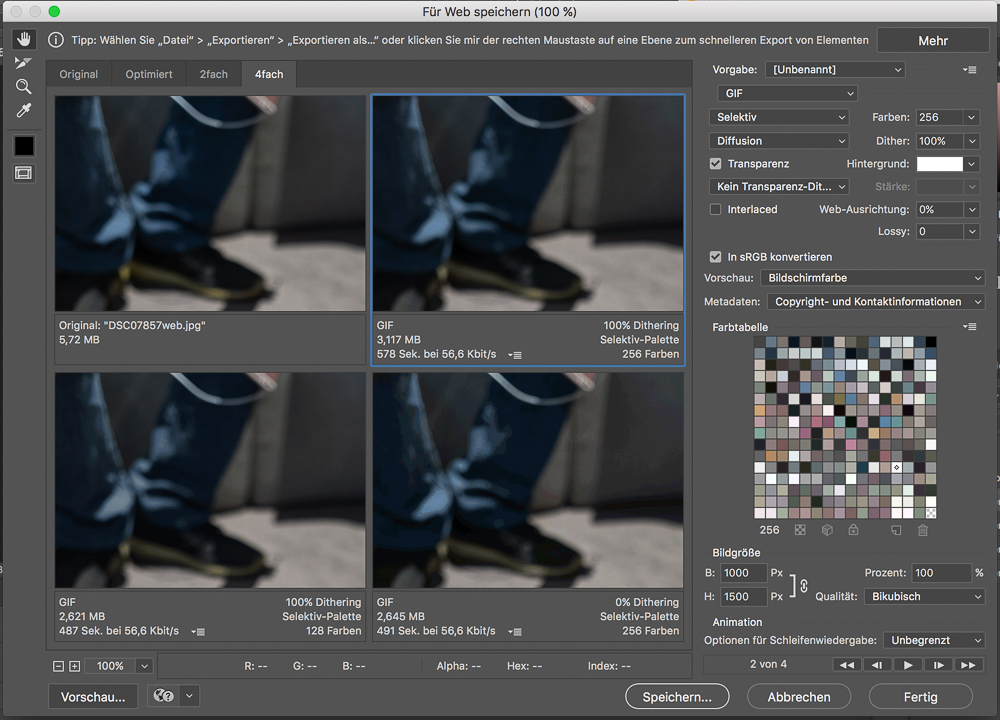Open the Hintergrund matte dropdown arrow

click(971, 164)
